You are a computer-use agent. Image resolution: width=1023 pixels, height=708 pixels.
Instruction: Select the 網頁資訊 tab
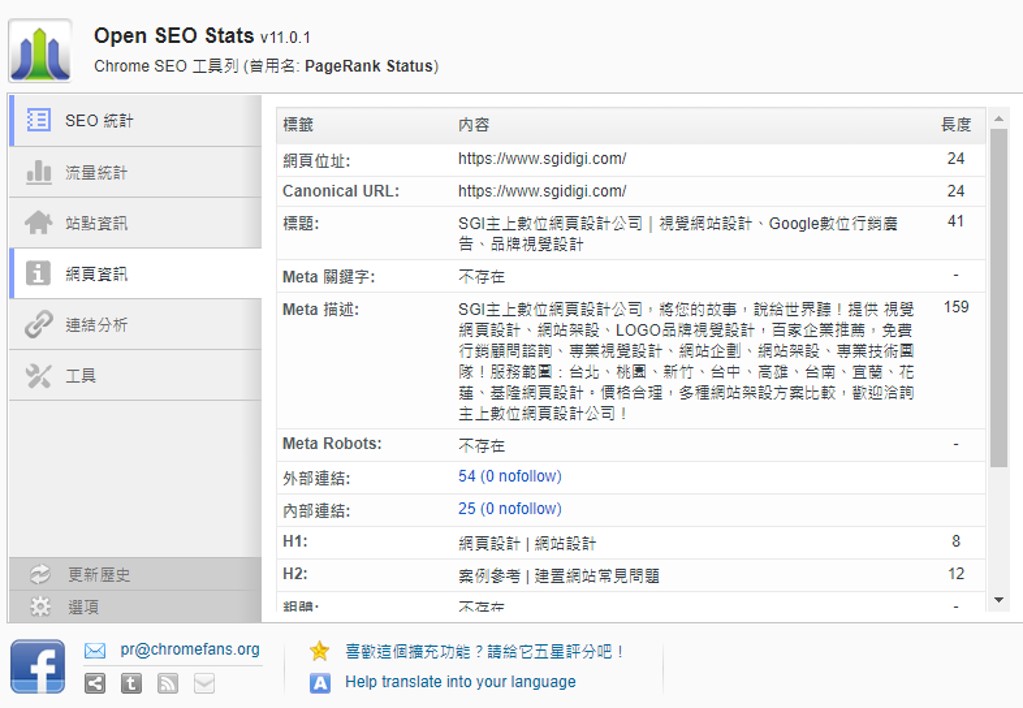click(136, 274)
